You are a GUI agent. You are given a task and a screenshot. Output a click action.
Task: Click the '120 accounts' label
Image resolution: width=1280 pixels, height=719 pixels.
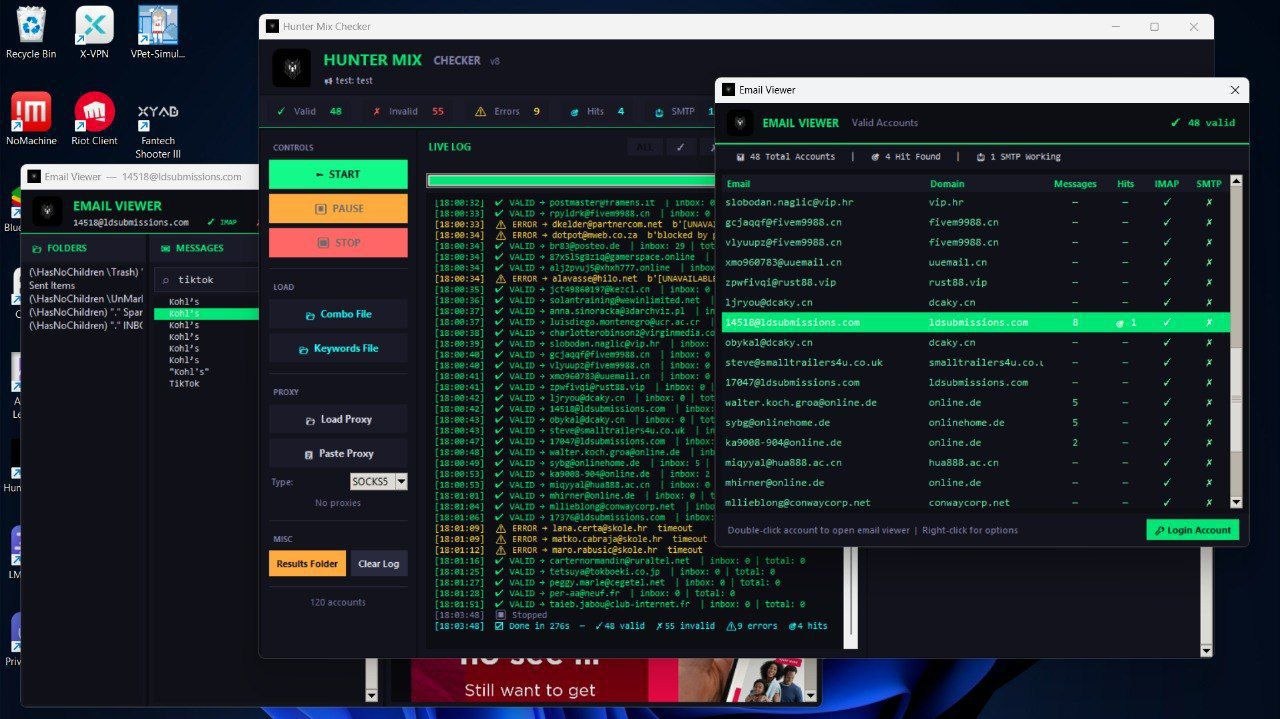pyautogui.click(x=338, y=602)
